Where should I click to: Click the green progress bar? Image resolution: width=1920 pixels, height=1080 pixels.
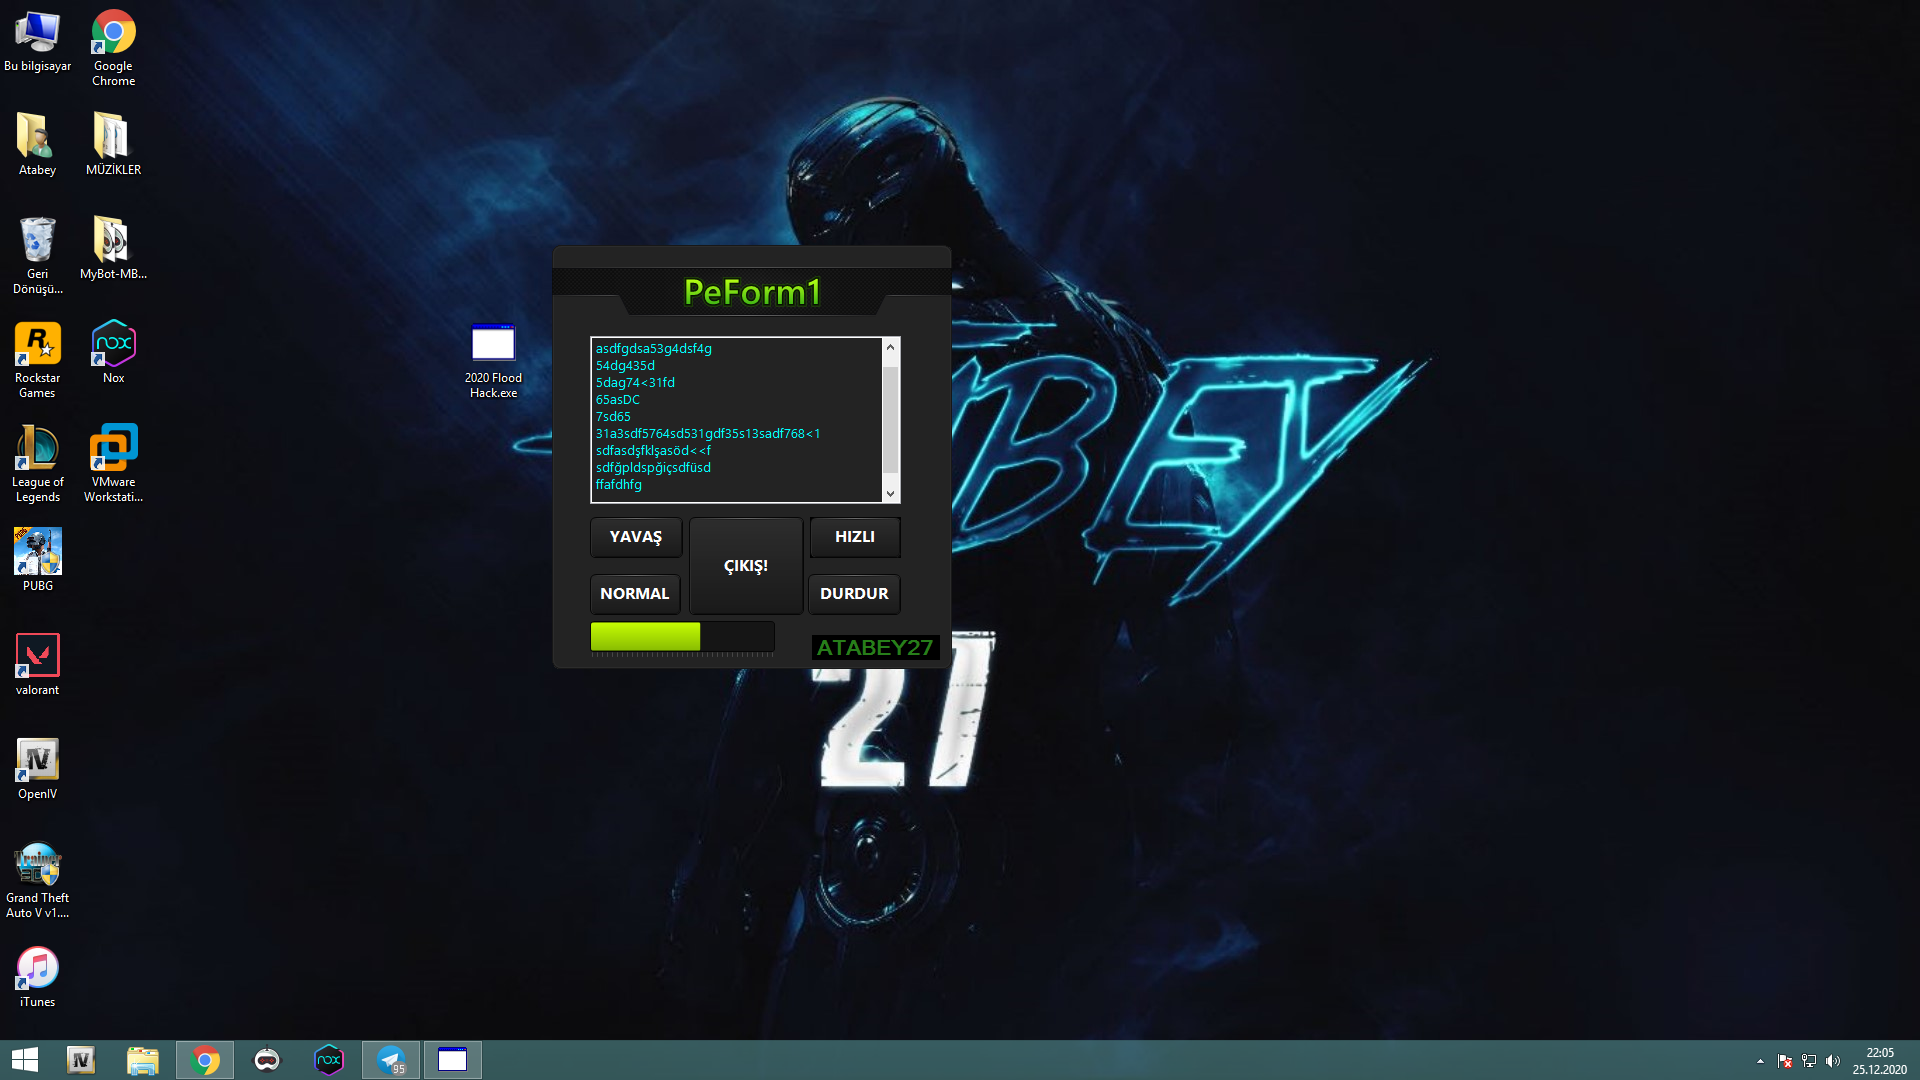coord(682,637)
